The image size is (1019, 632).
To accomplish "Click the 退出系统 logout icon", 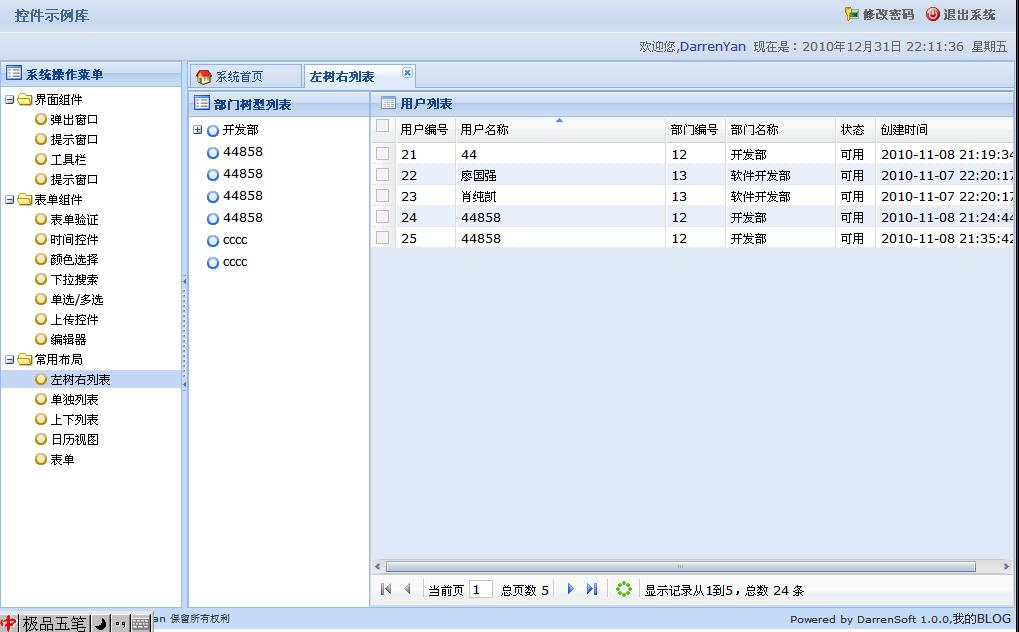I will click(x=932, y=14).
